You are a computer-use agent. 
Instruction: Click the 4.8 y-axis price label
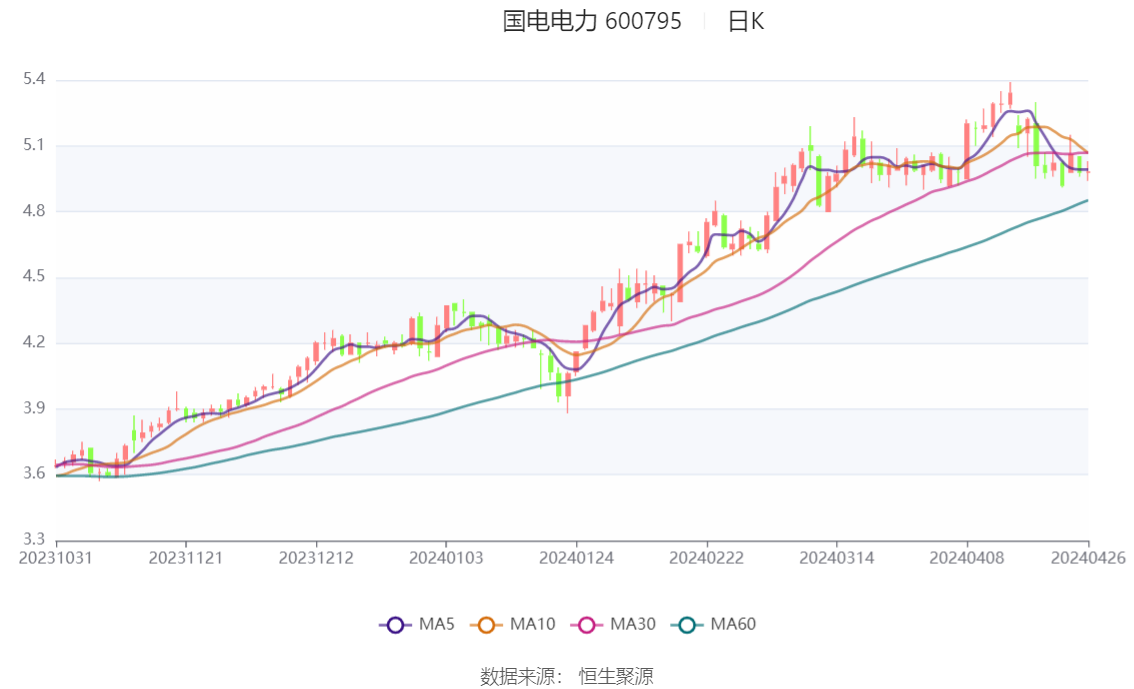(34, 211)
